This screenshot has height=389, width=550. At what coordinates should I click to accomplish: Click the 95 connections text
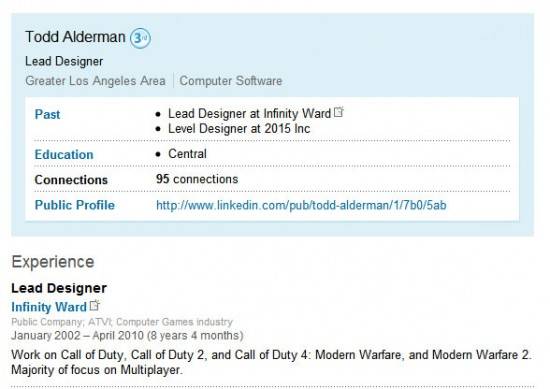(197, 179)
